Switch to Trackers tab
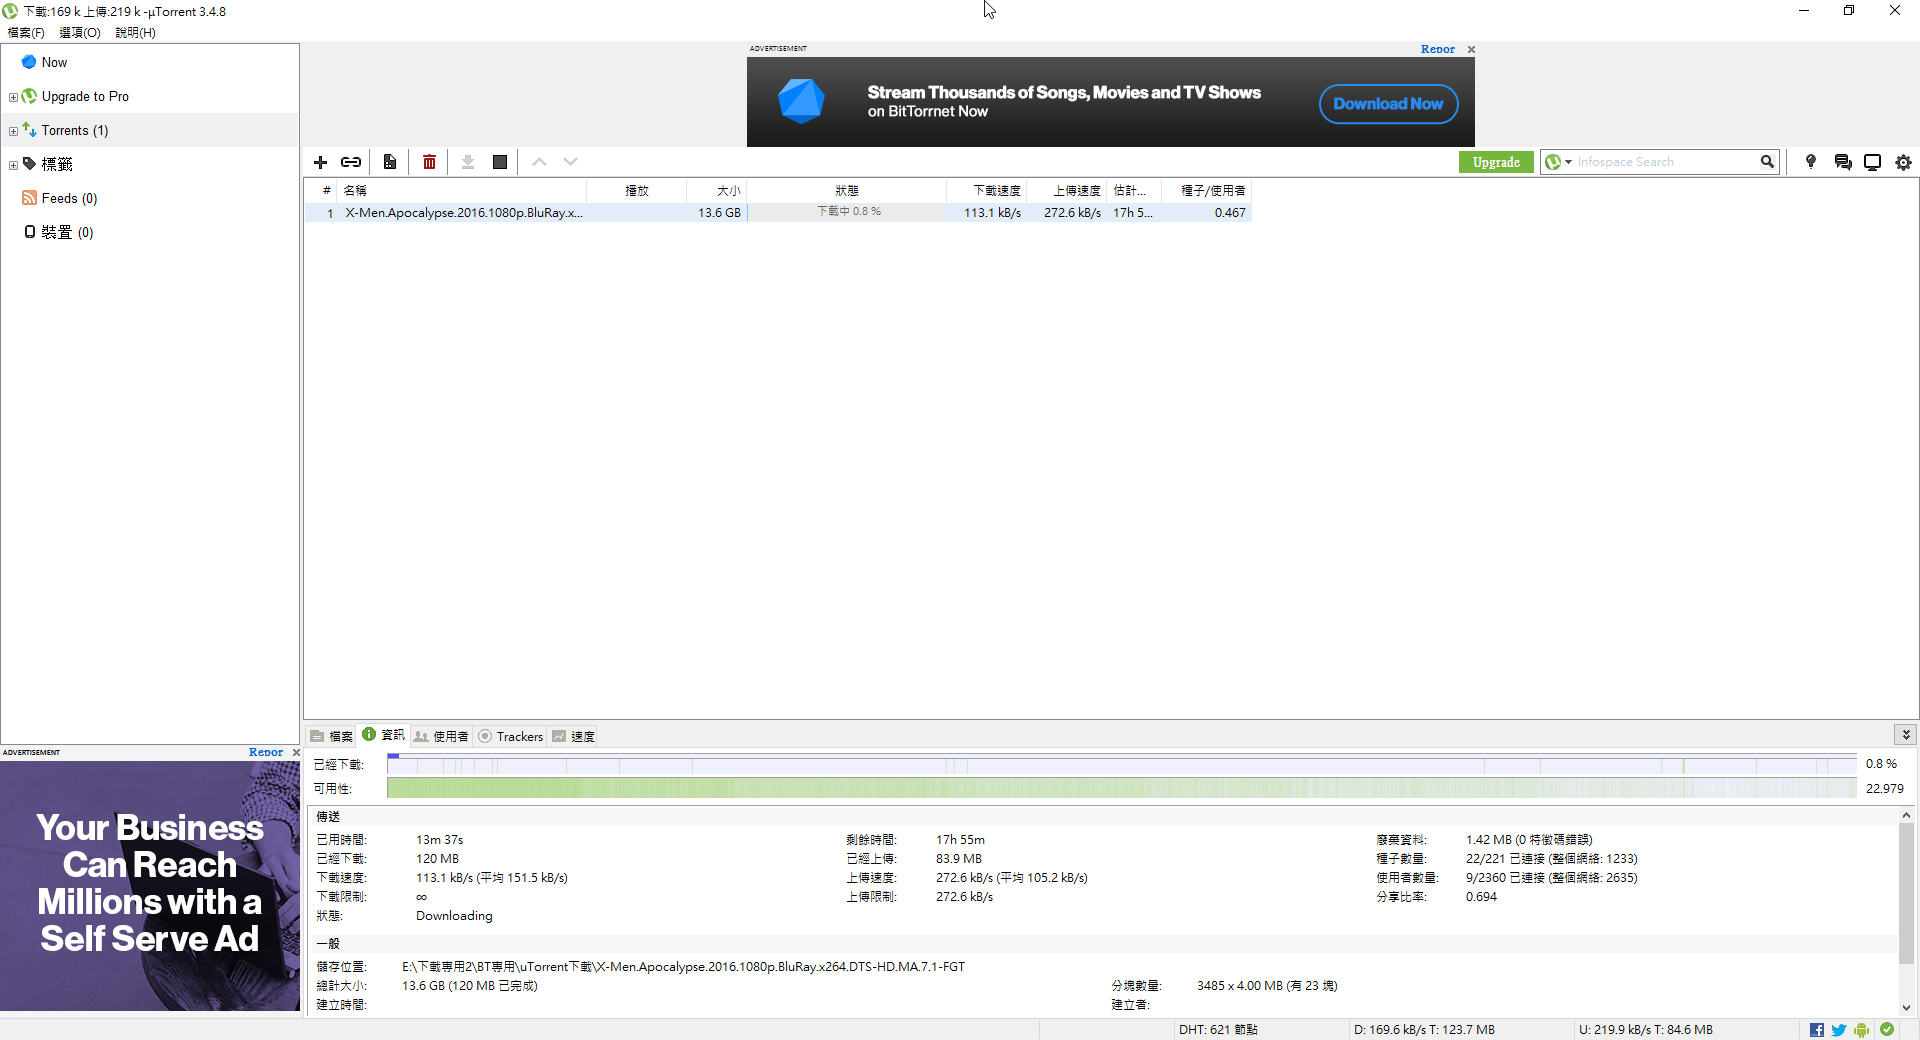 [x=510, y=736]
